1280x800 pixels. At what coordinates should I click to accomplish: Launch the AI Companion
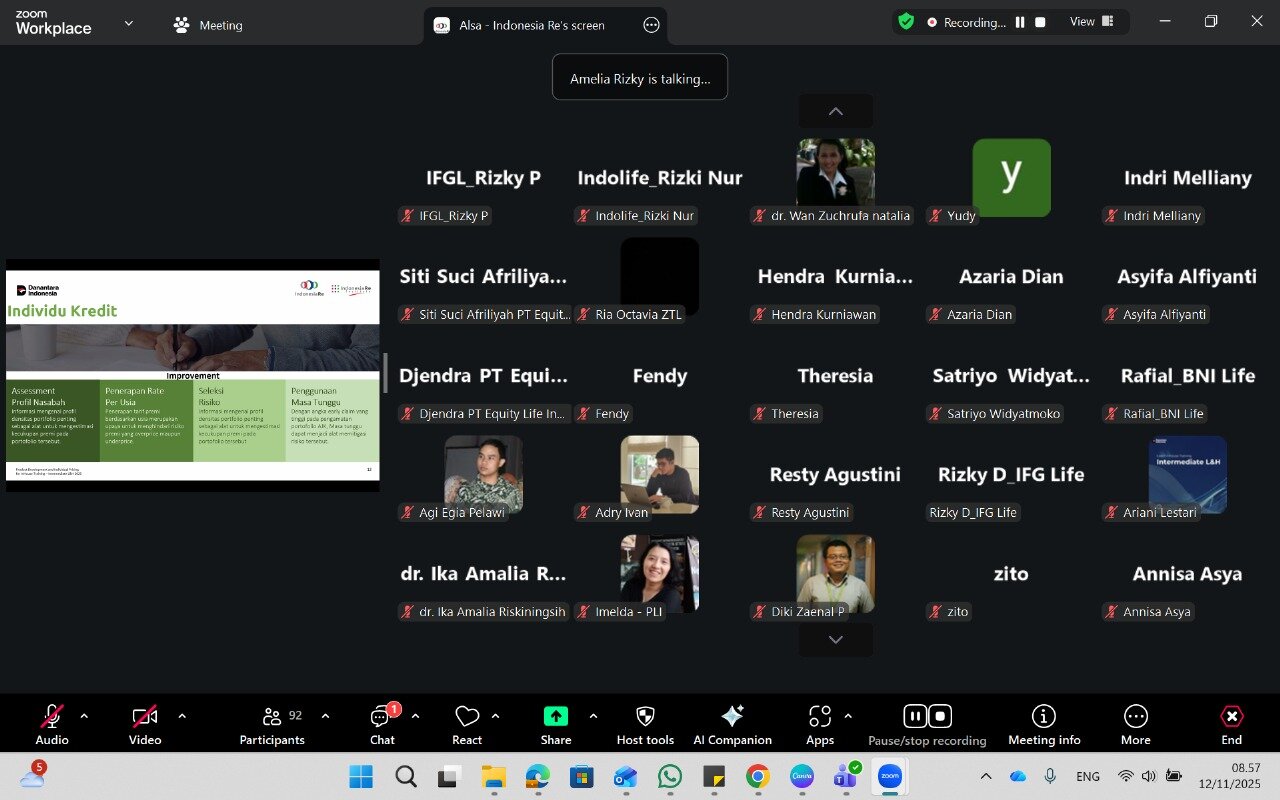click(x=732, y=724)
